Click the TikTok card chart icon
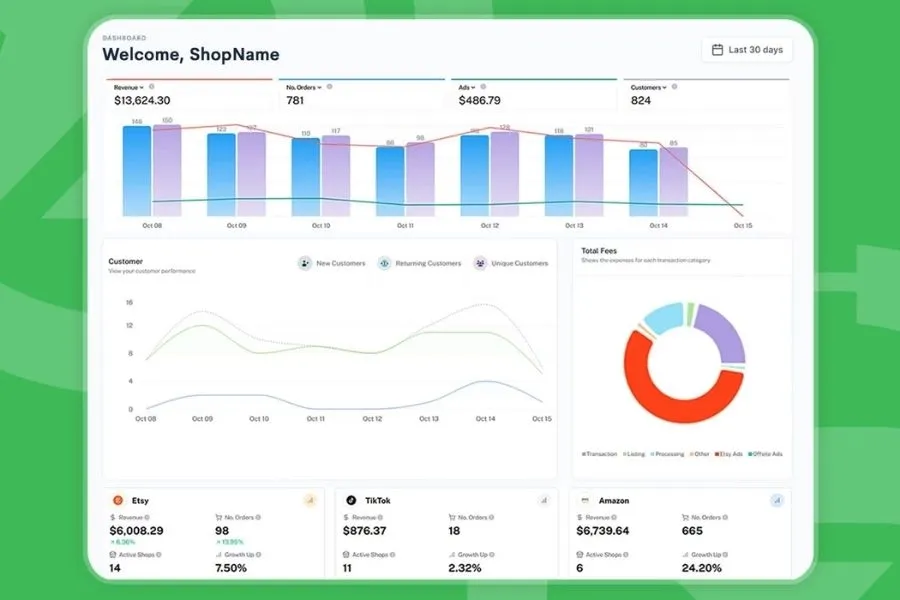The width and height of the screenshot is (900, 600). coord(544,500)
